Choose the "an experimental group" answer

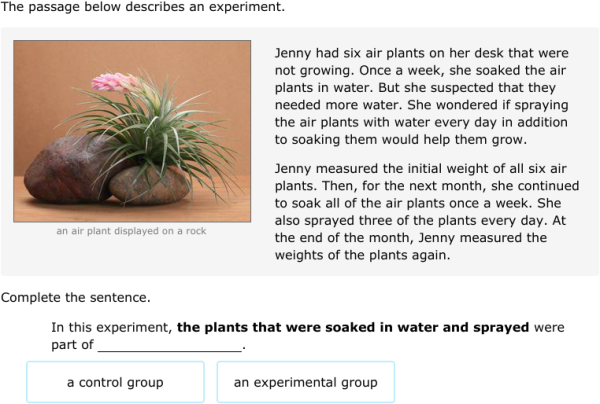305,382
